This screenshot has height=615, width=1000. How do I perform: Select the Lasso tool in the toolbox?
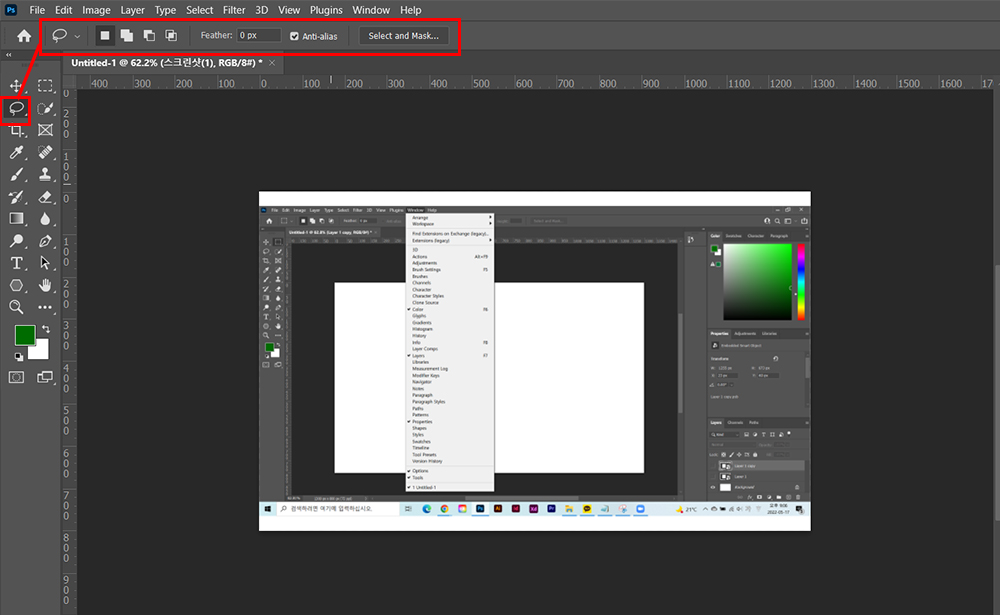16,108
